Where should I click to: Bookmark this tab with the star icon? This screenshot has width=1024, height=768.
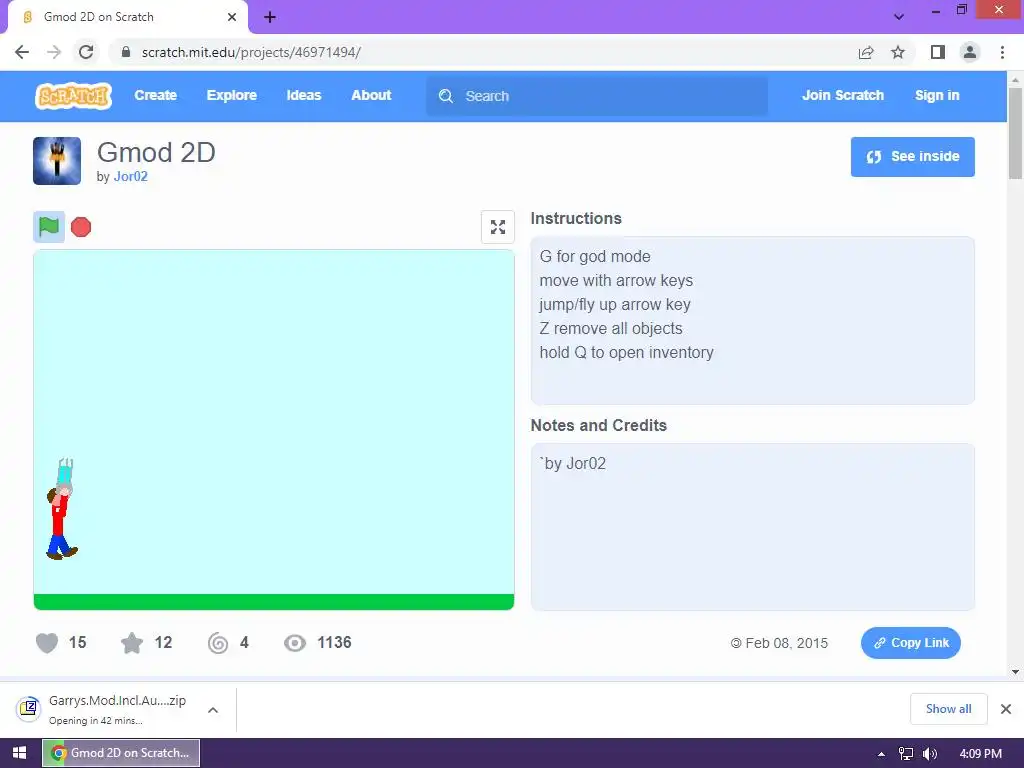click(x=898, y=52)
